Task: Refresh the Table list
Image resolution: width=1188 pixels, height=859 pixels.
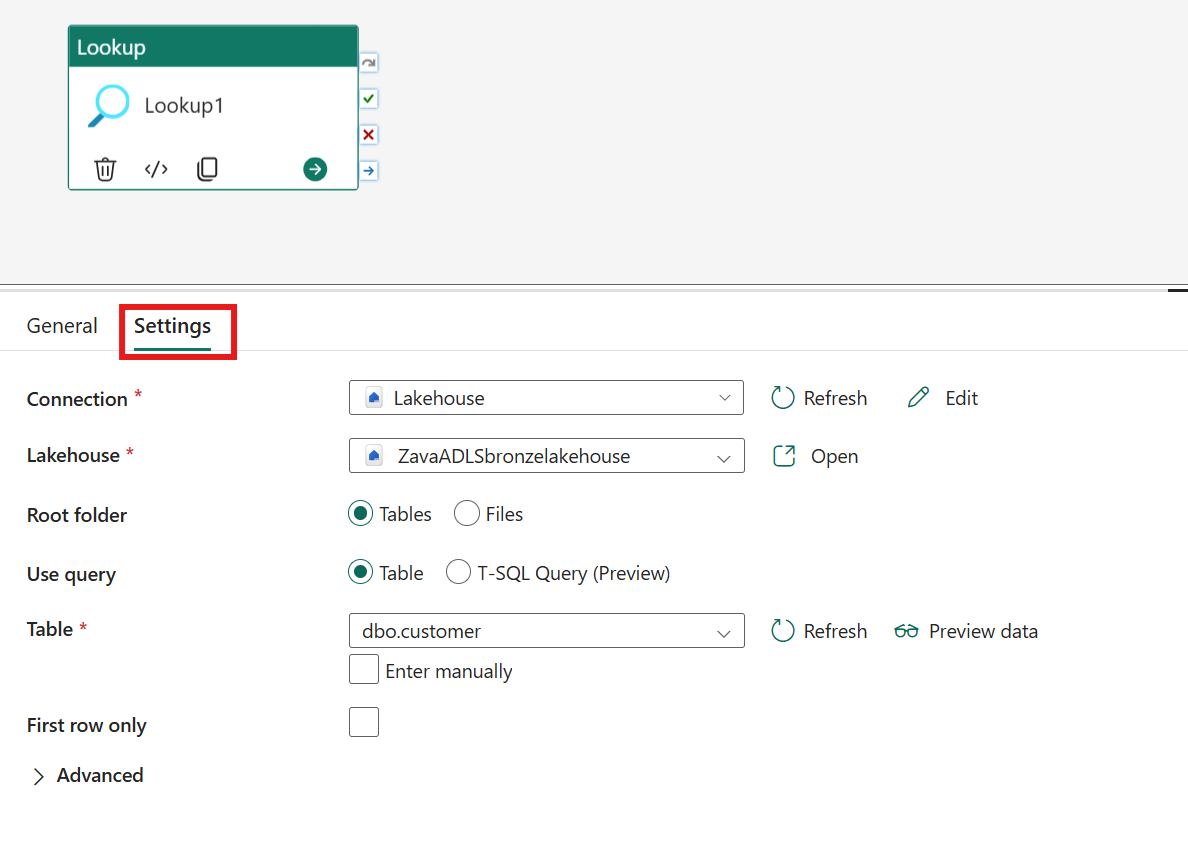Action: [818, 630]
